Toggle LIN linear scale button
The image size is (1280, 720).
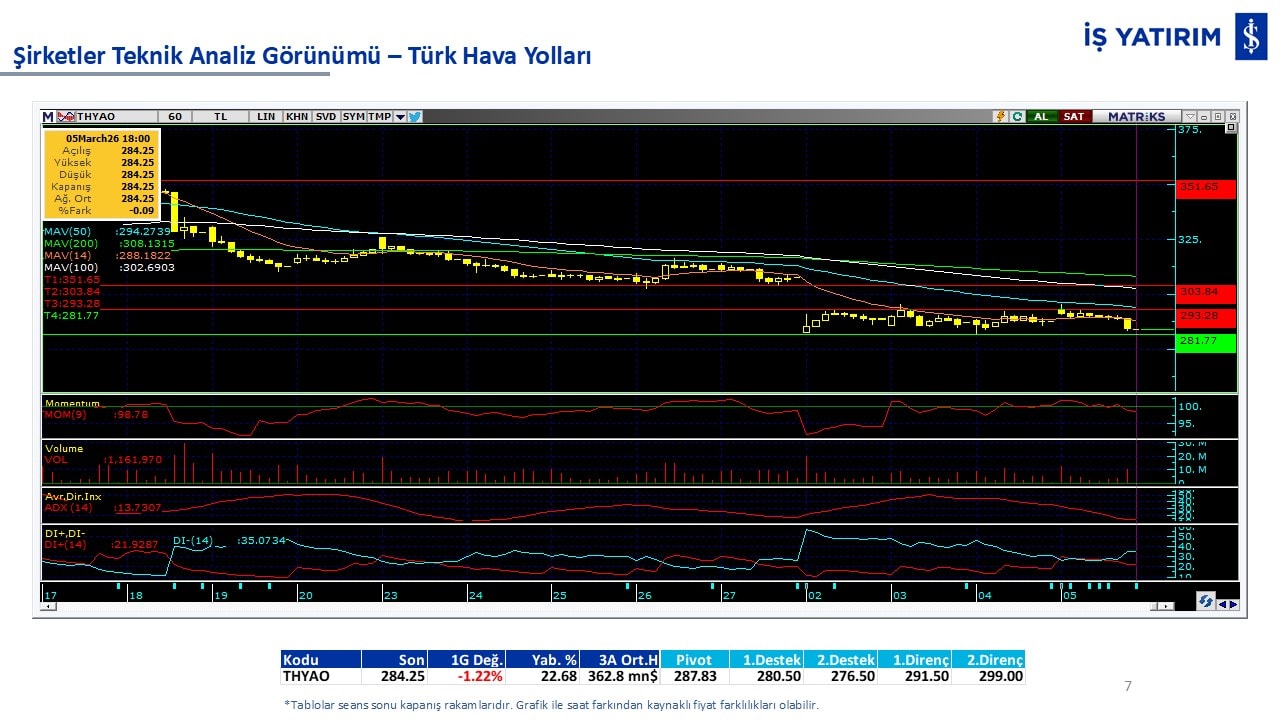266,117
